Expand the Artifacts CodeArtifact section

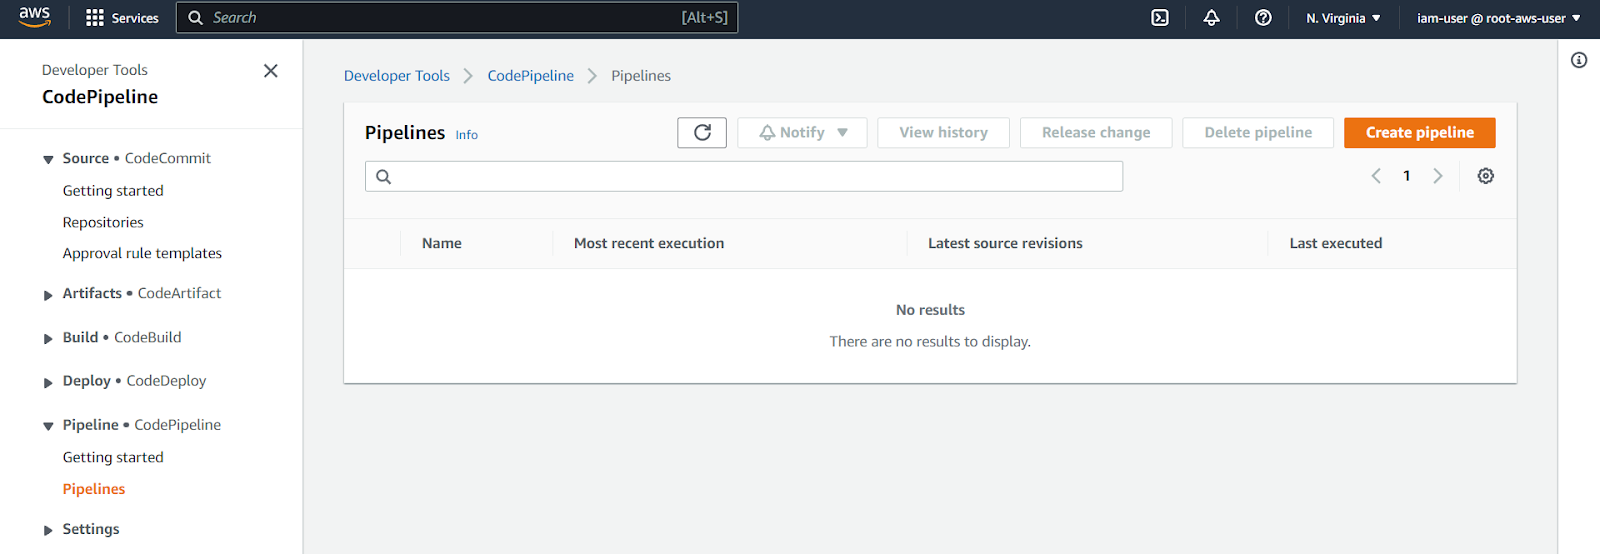tap(48, 294)
